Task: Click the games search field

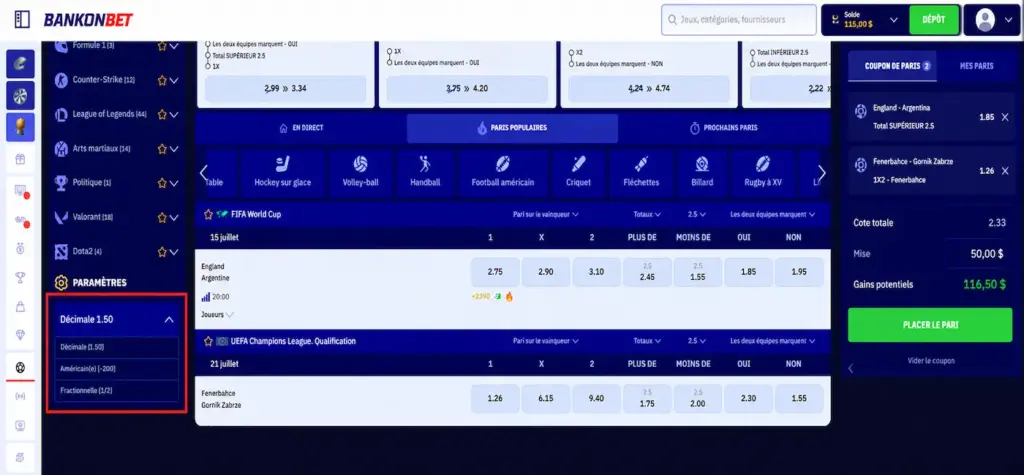Action: coord(739,20)
